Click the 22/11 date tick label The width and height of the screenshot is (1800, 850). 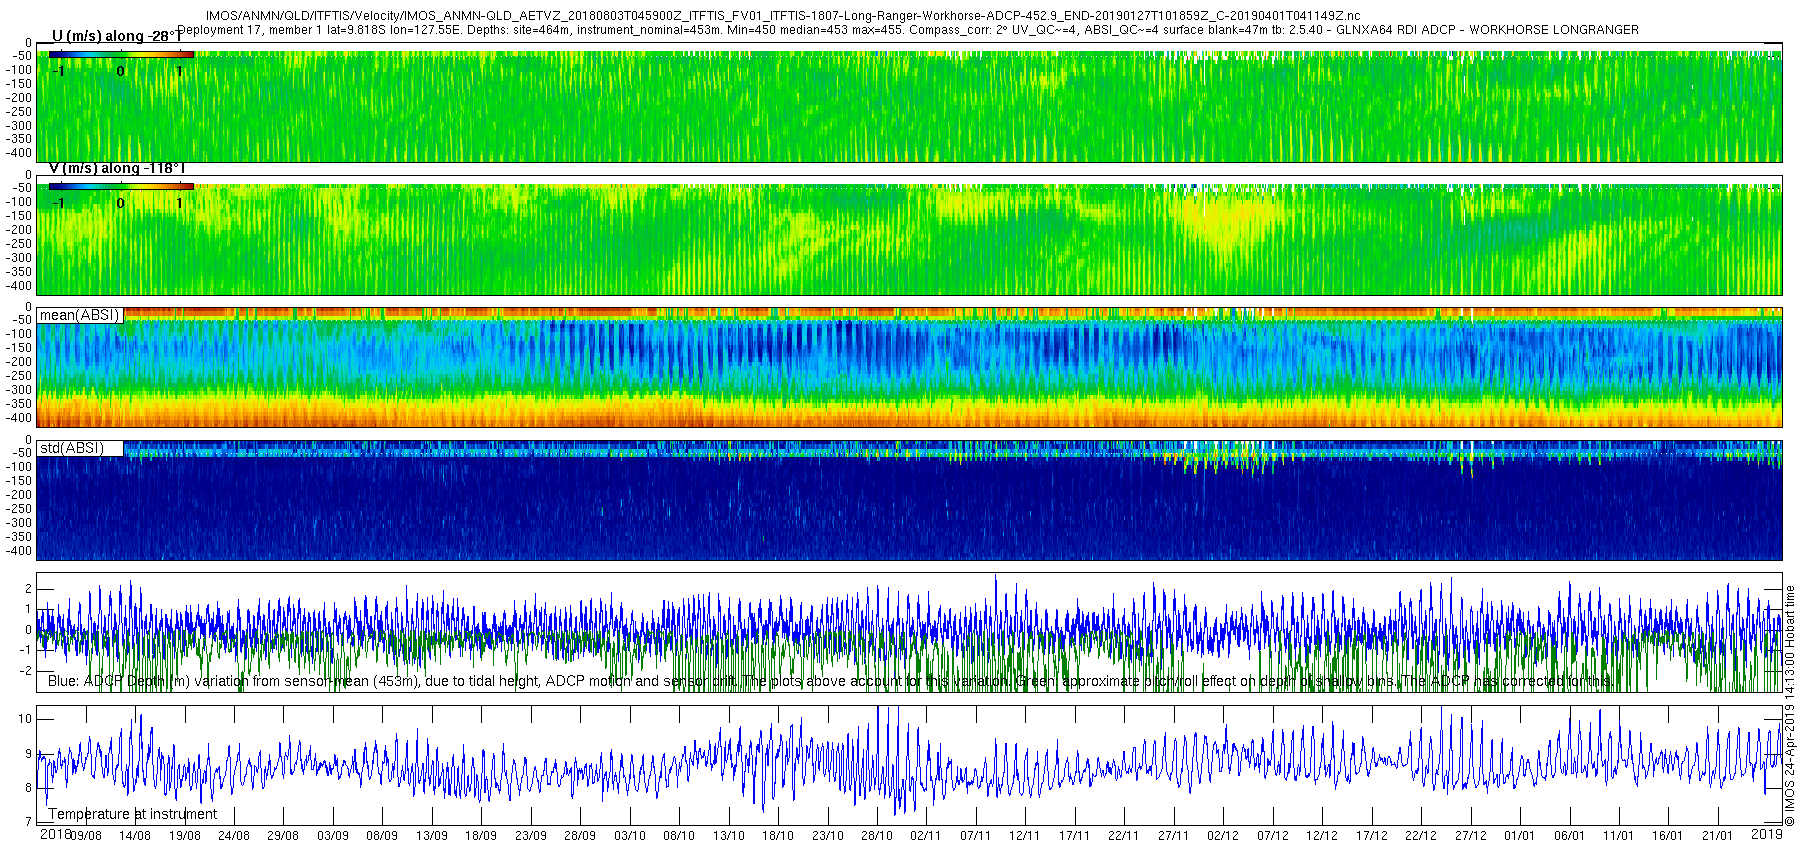point(1124,836)
